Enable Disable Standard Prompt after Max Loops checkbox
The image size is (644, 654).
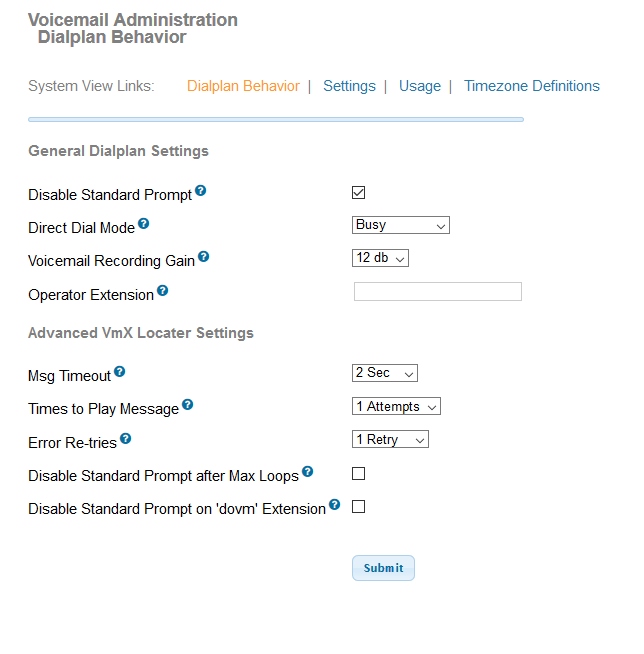358,474
